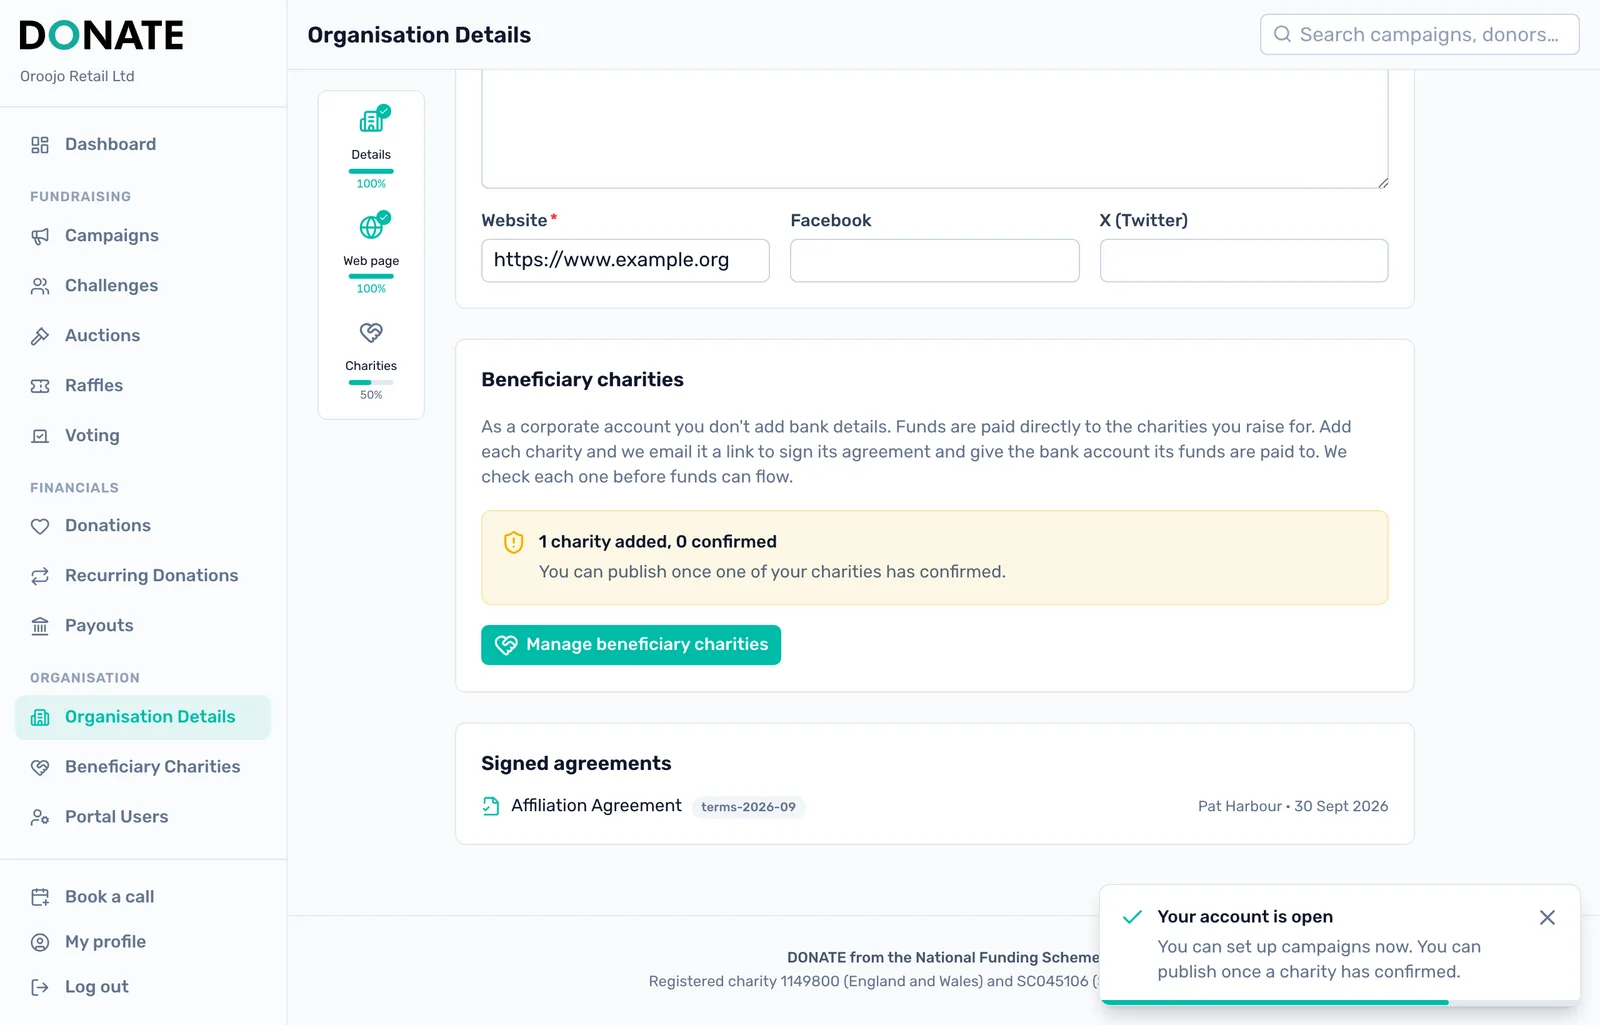Viewport: 1600px width, 1025px height.
Task: Click the terms-2026-09 tag
Action: coord(748,807)
